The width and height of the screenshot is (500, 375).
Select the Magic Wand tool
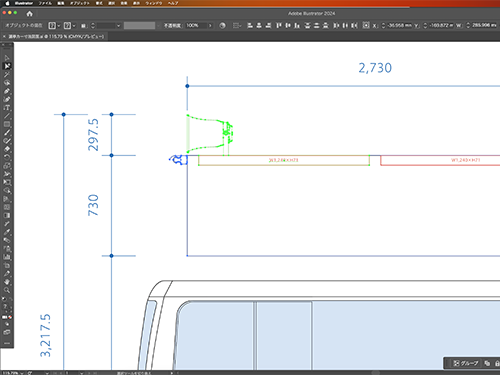pyautogui.click(x=7, y=74)
